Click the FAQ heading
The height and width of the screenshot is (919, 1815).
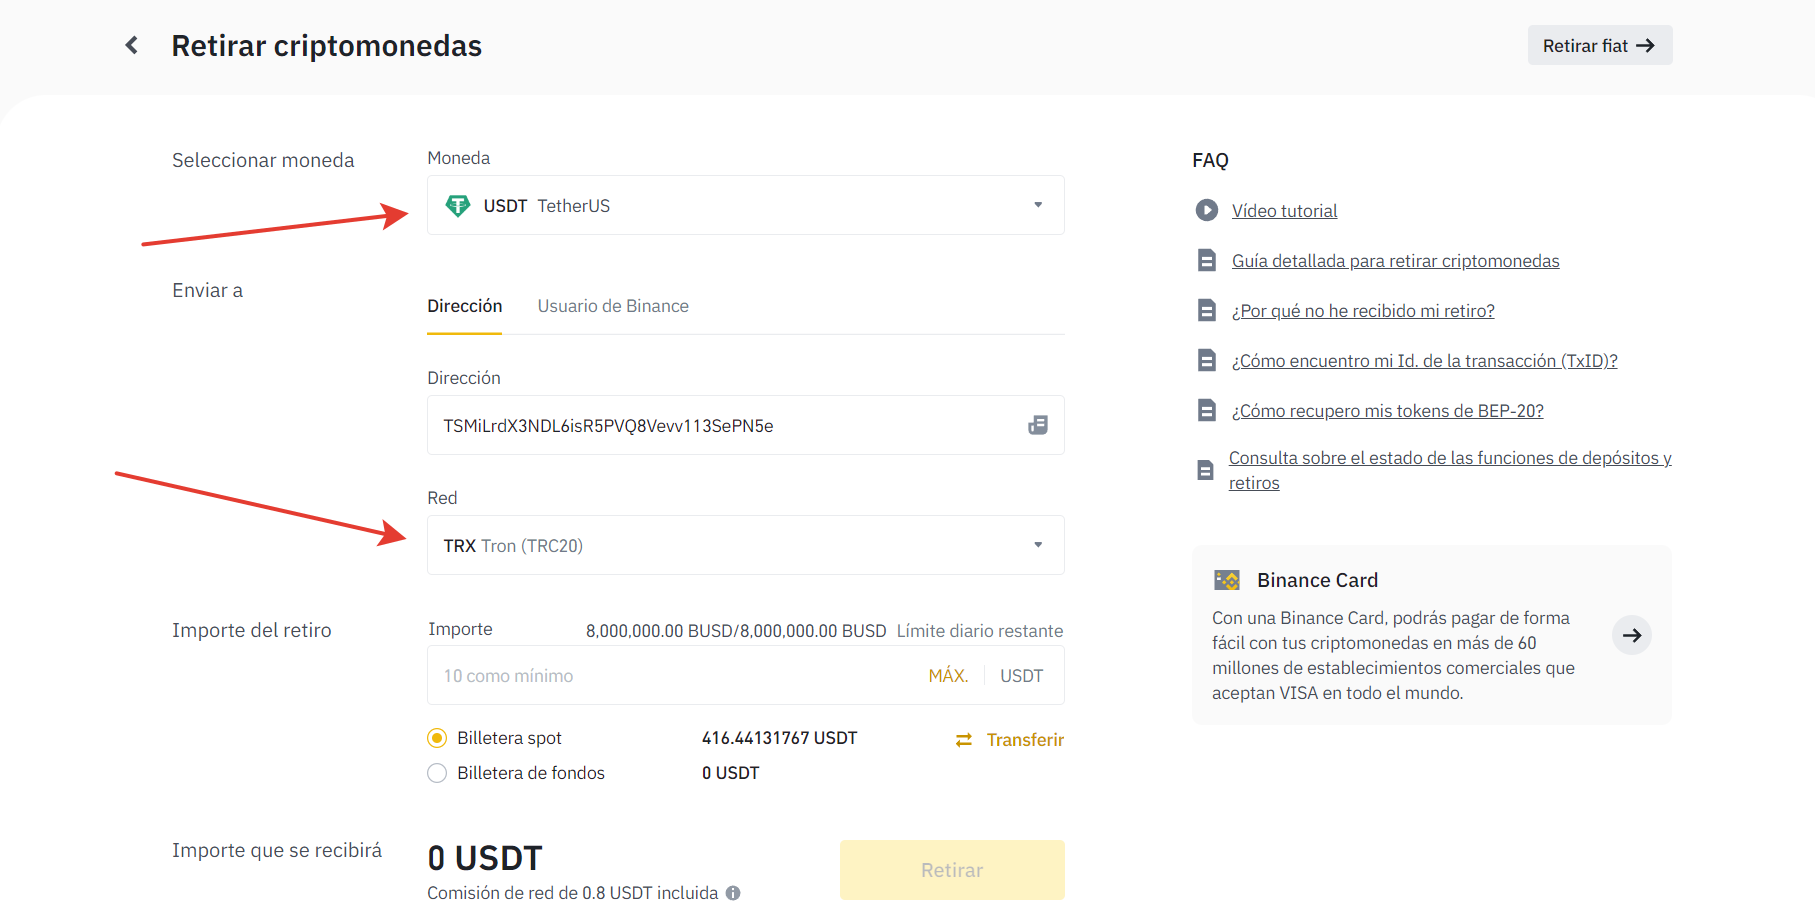coord(1210,160)
